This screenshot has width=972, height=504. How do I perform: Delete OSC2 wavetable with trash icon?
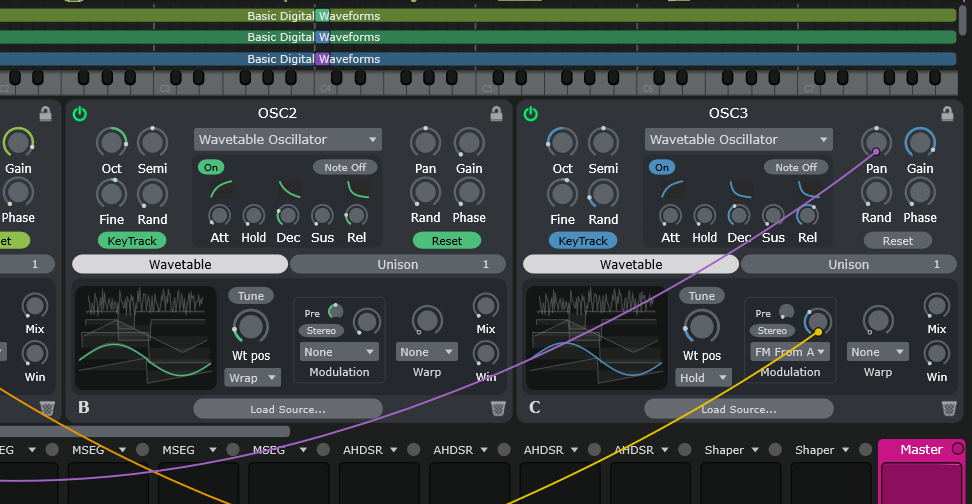(x=498, y=408)
